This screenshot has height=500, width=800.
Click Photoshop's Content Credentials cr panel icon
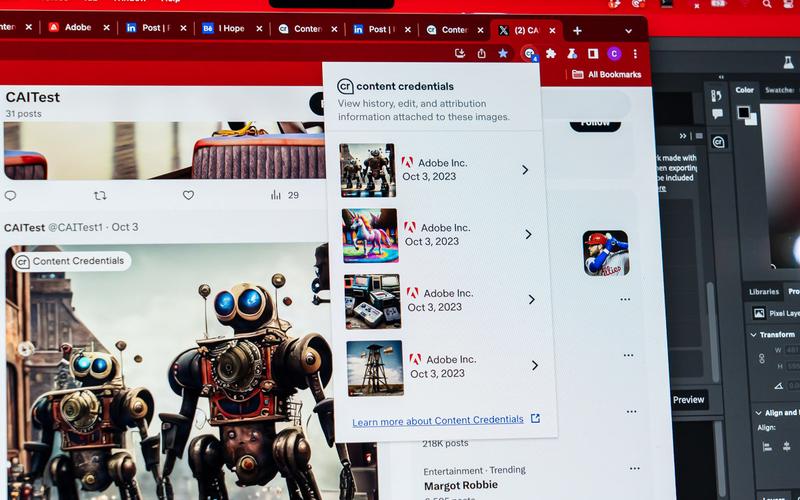[718, 142]
